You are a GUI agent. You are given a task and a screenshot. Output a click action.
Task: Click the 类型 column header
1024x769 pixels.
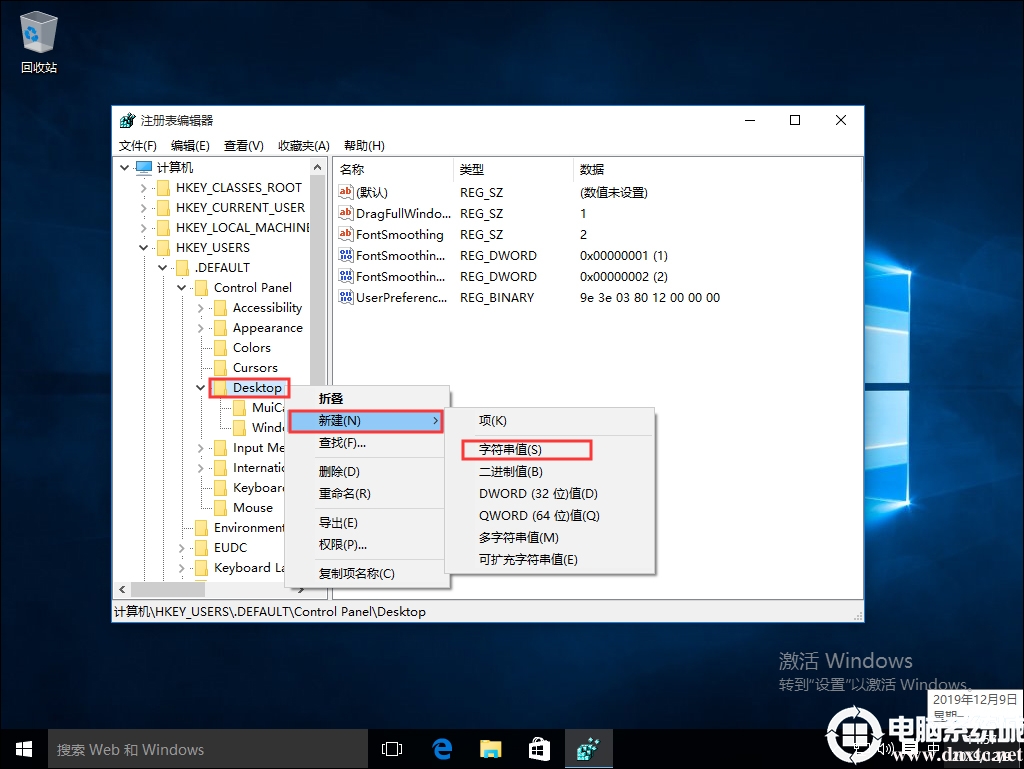tap(513, 170)
